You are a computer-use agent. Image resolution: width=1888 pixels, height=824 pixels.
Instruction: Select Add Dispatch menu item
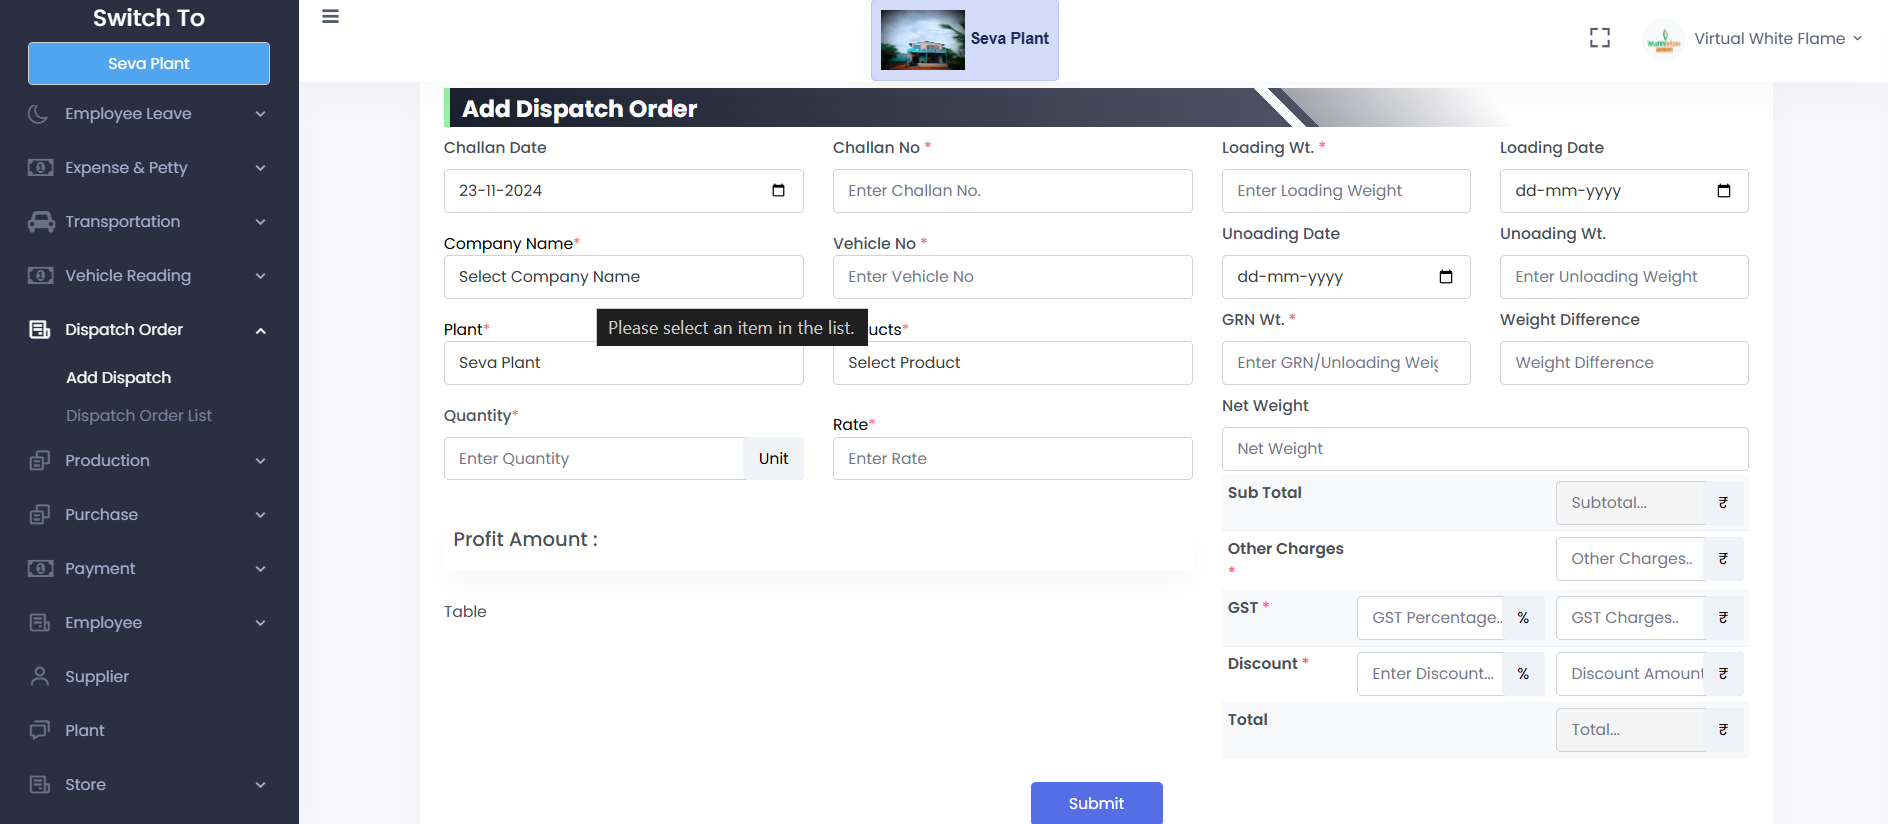pyautogui.click(x=118, y=378)
